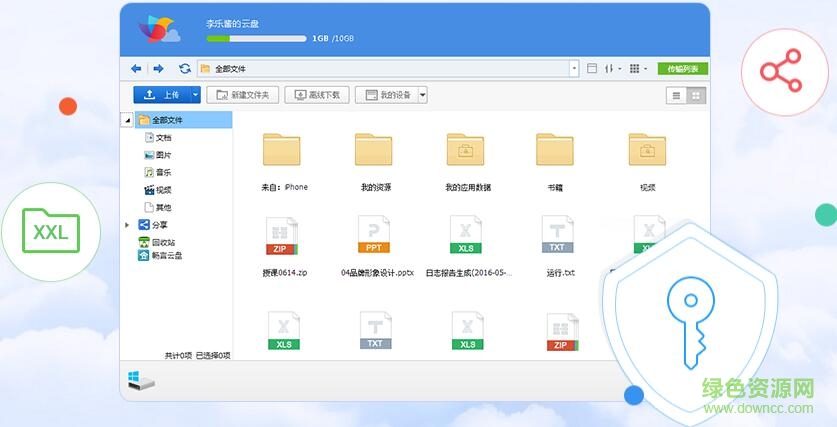Screen dimensions: 837x427
Task: Go forward with the right arrow
Action: click(159, 68)
